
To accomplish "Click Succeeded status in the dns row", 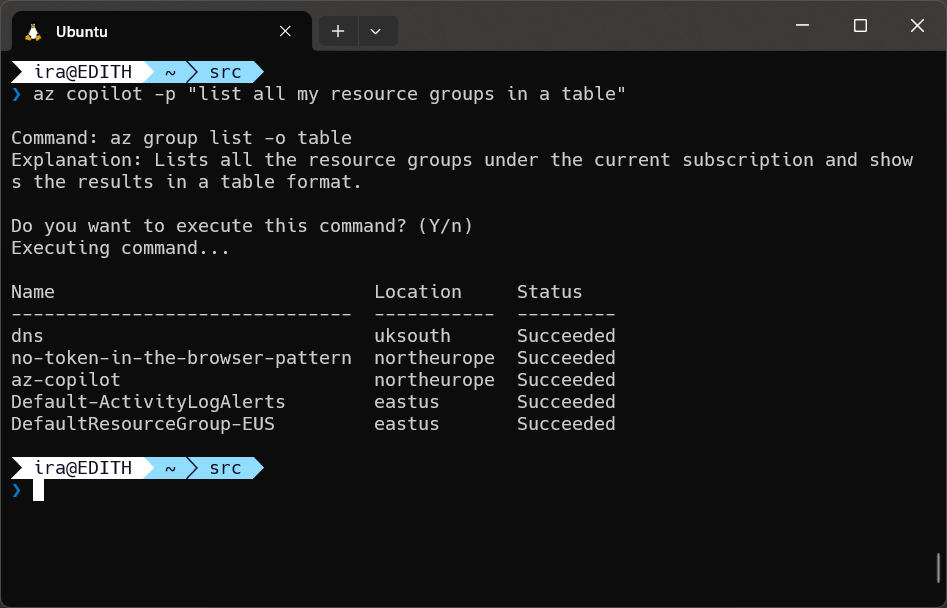I will pos(567,336).
